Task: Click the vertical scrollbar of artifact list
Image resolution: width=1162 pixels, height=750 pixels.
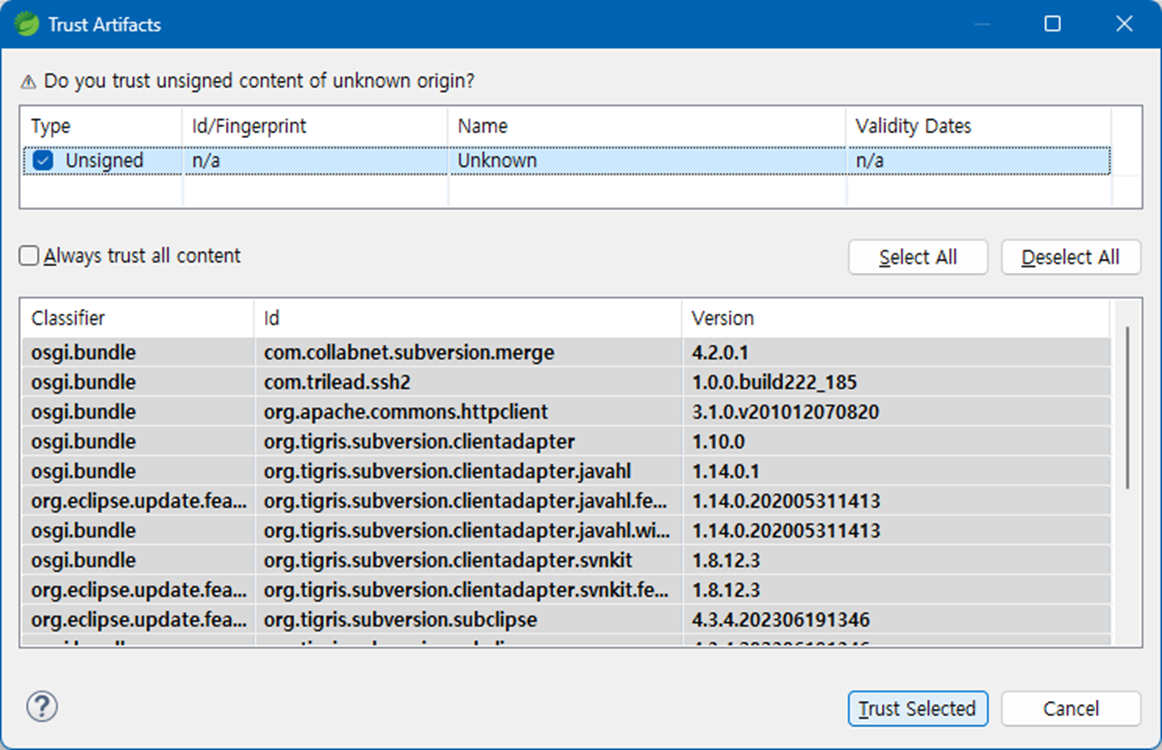Action: 1127,408
